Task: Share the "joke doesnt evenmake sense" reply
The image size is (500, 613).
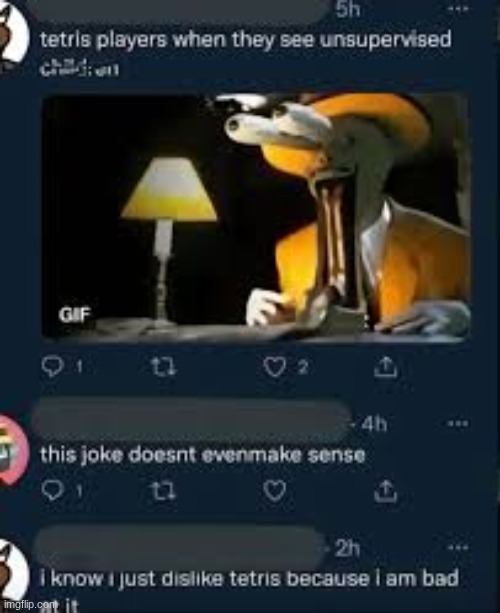Action: [385, 491]
